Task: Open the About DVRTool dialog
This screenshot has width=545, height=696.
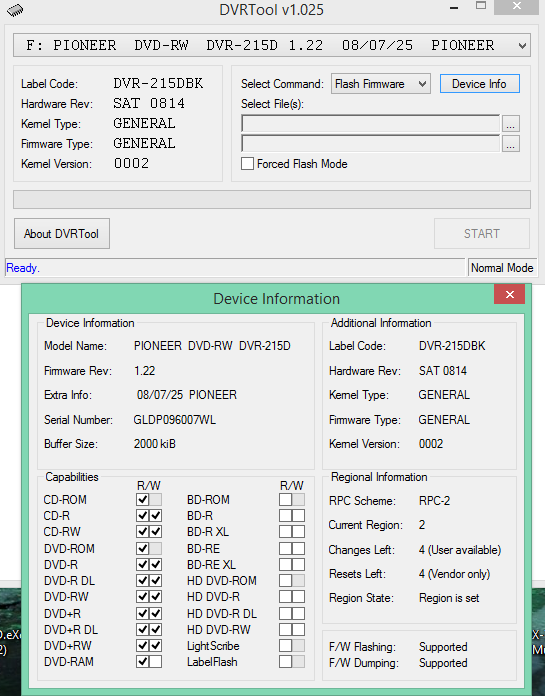Action: (62, 233)
